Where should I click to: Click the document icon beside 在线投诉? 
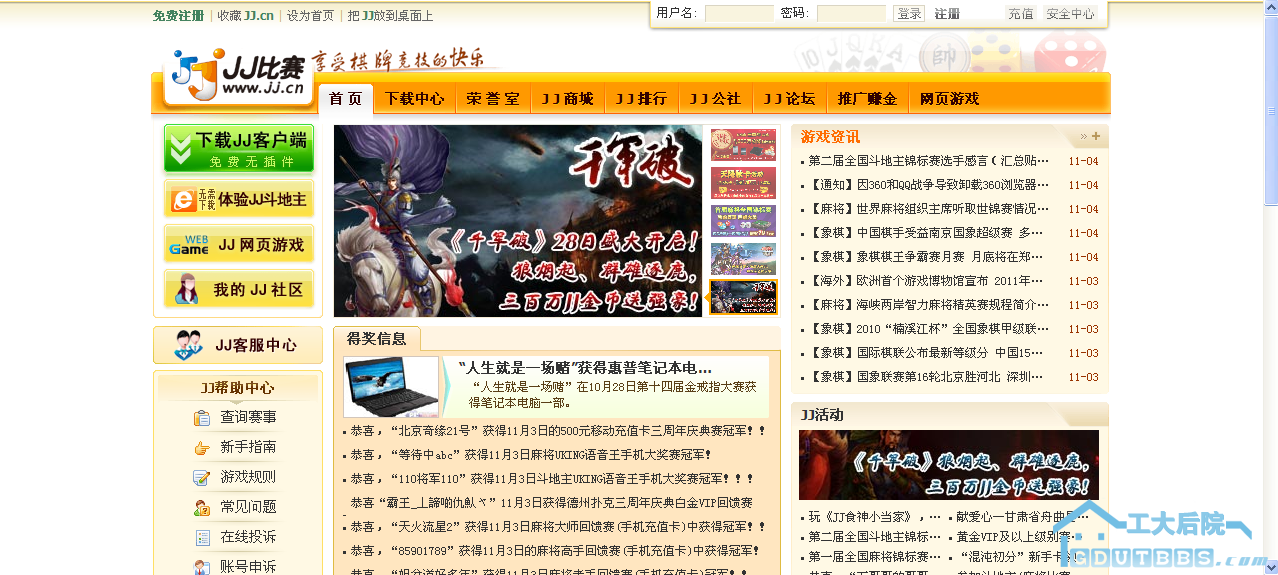coord(202,538)
